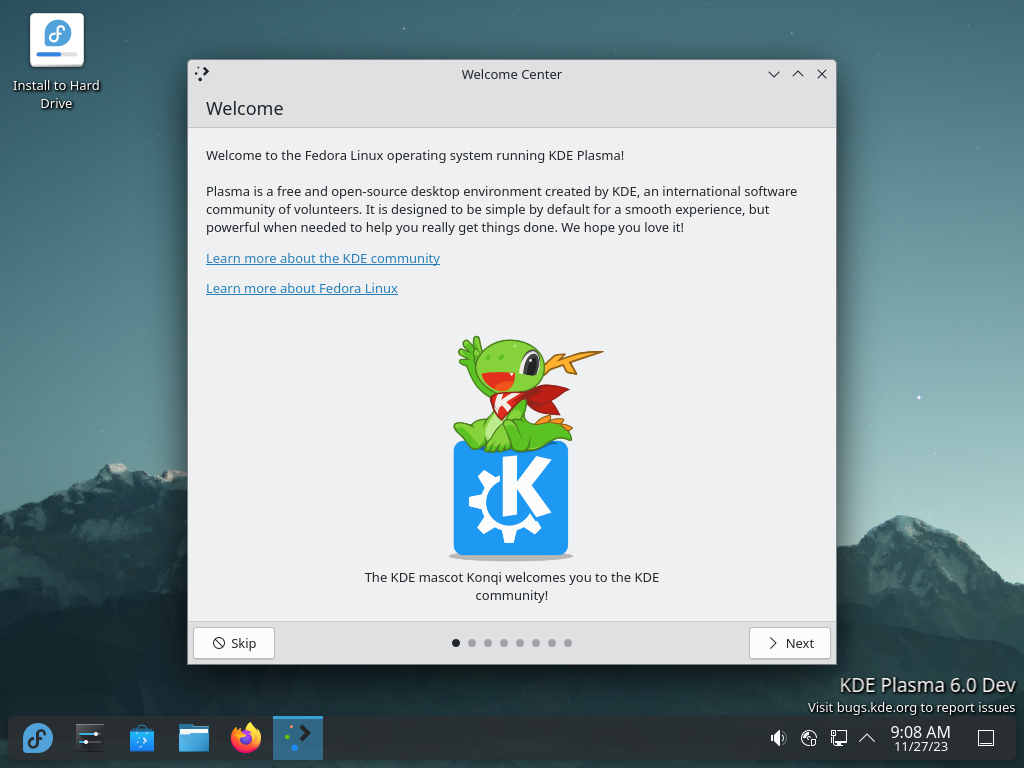
Task: Open the Fedora application launcher menu
Action: click(38, 738)
